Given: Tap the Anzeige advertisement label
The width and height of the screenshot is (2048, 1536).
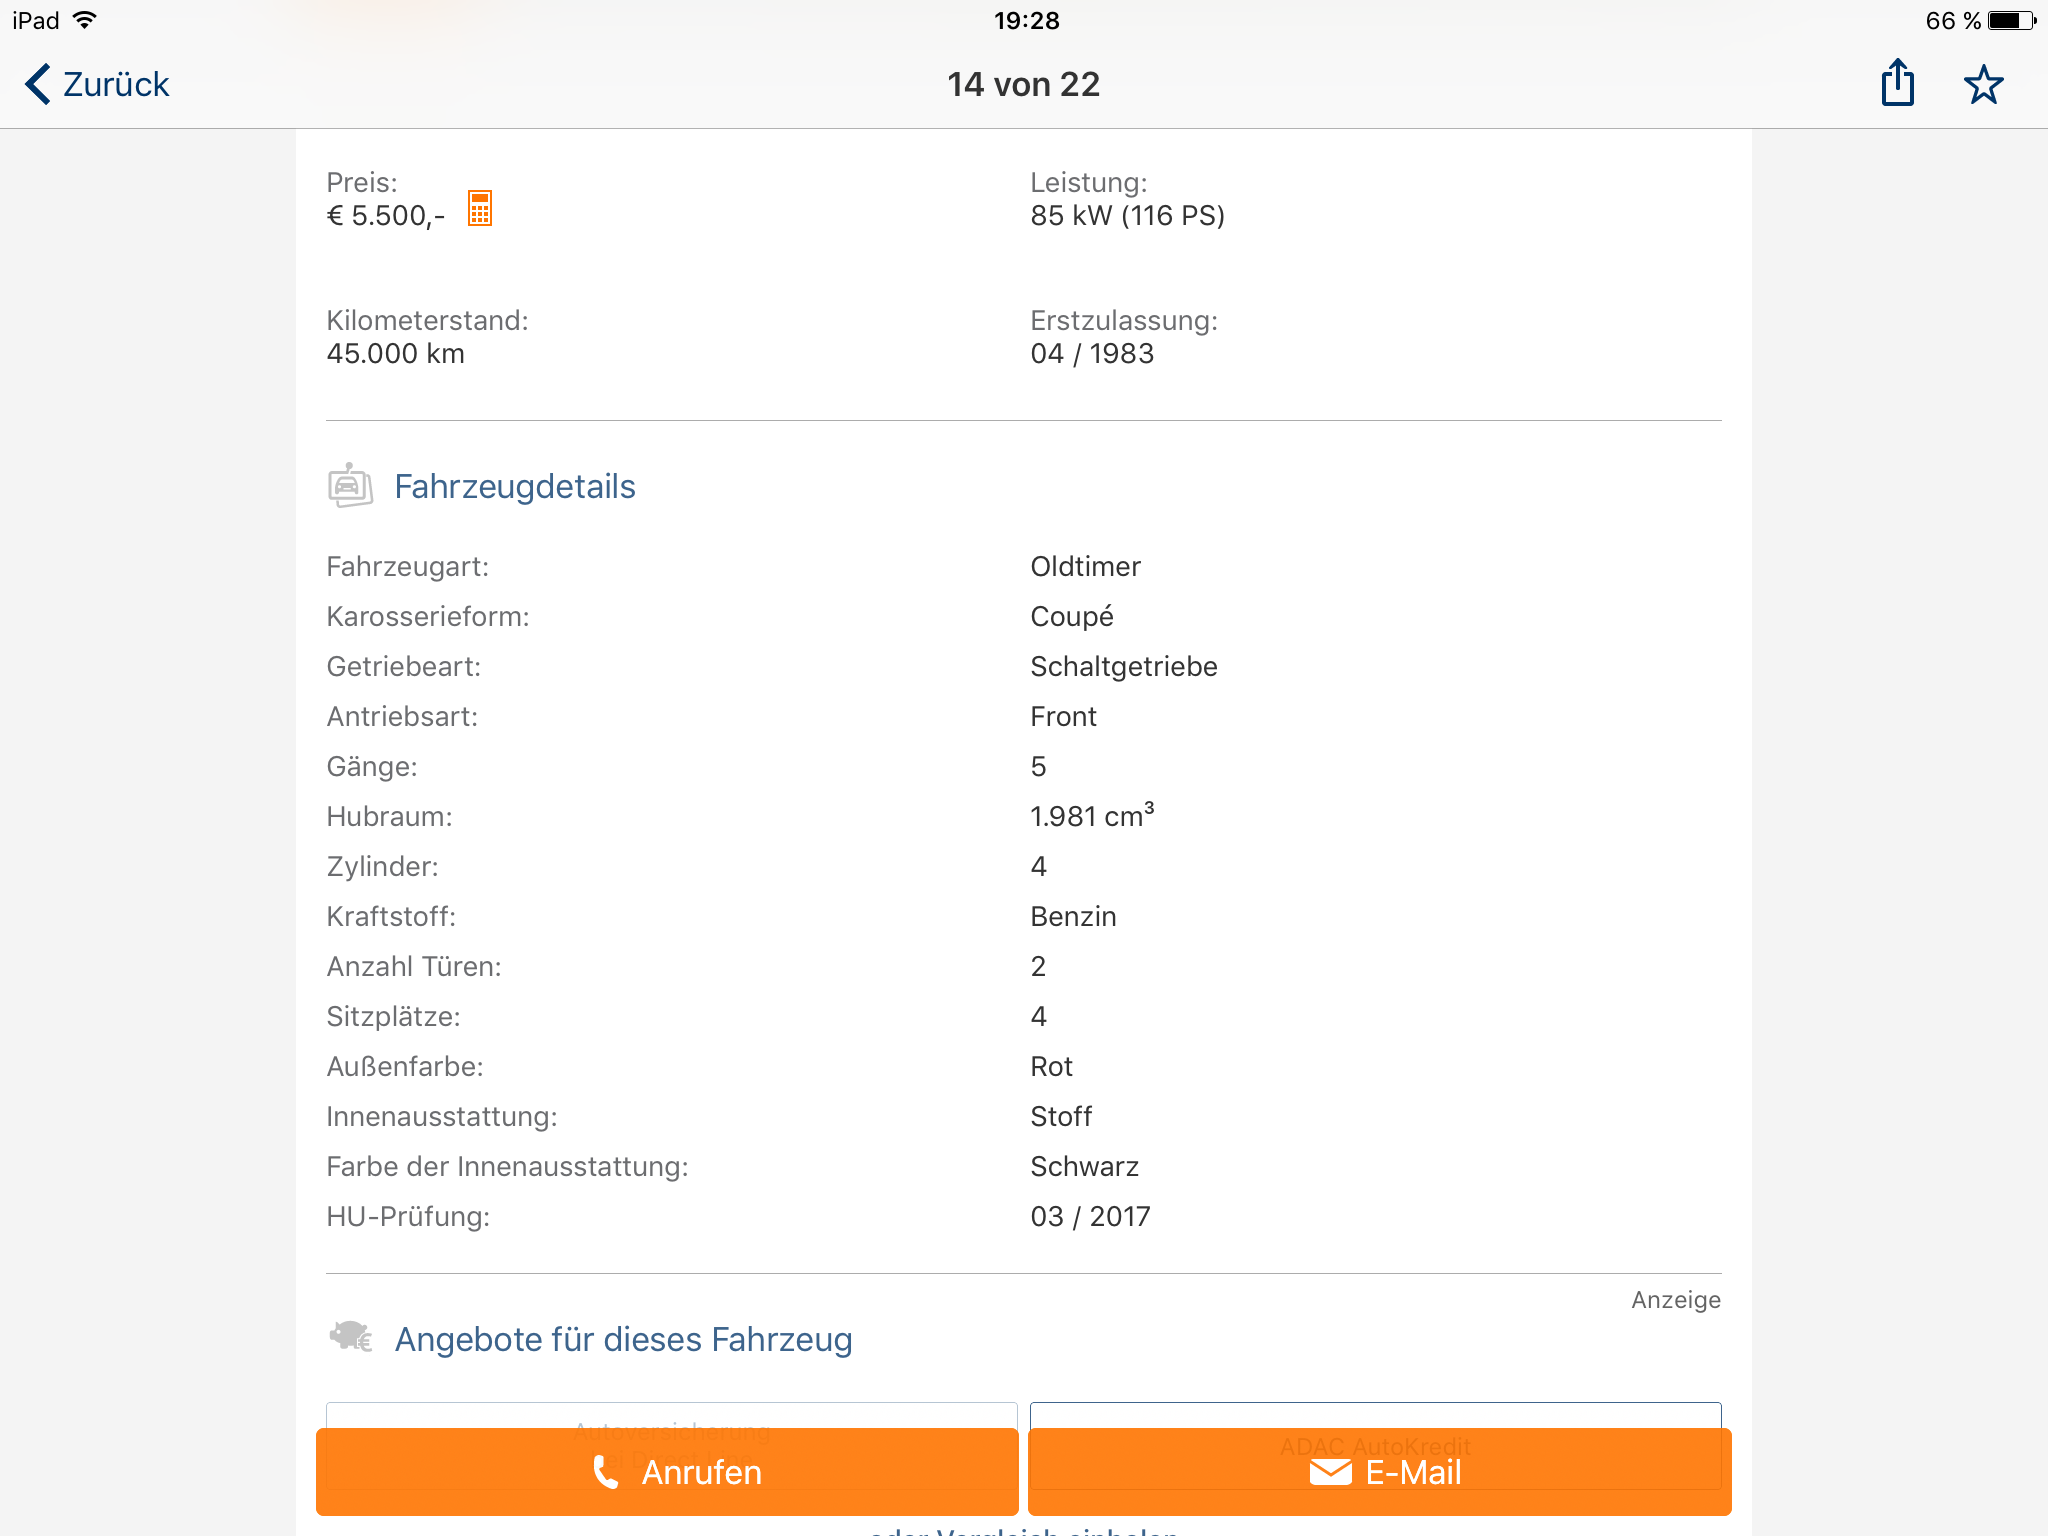Looking at the screenshot, I should [x=1676, y=1300].
